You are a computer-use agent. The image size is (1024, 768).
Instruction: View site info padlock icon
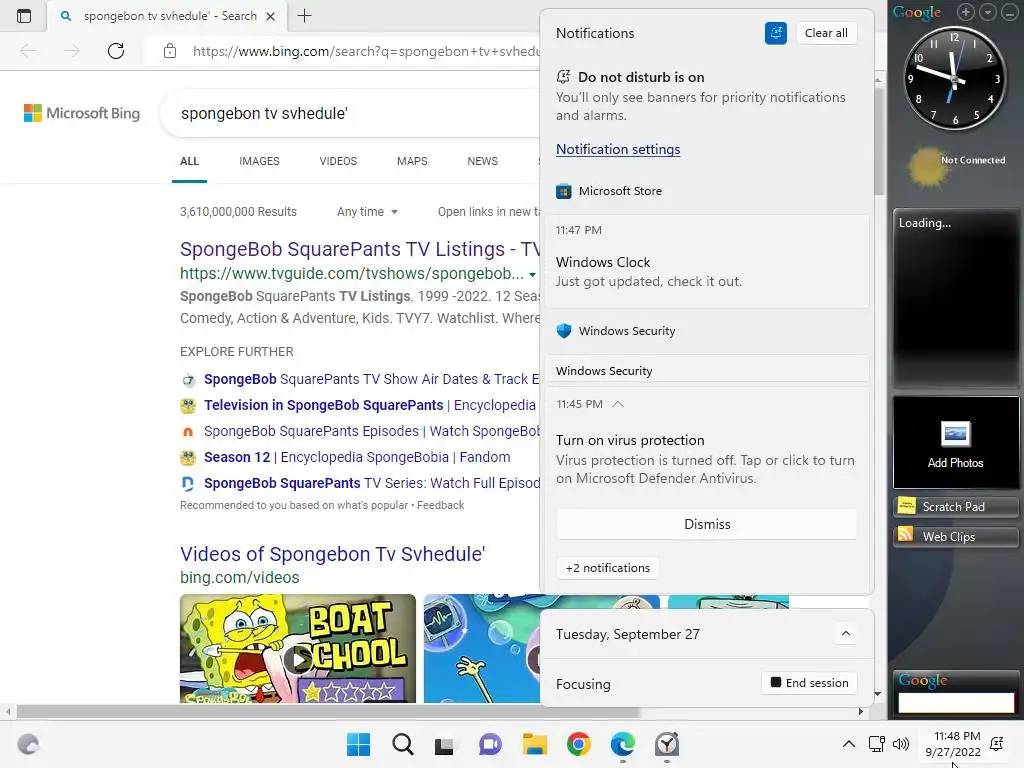click(x=170, y=51)
